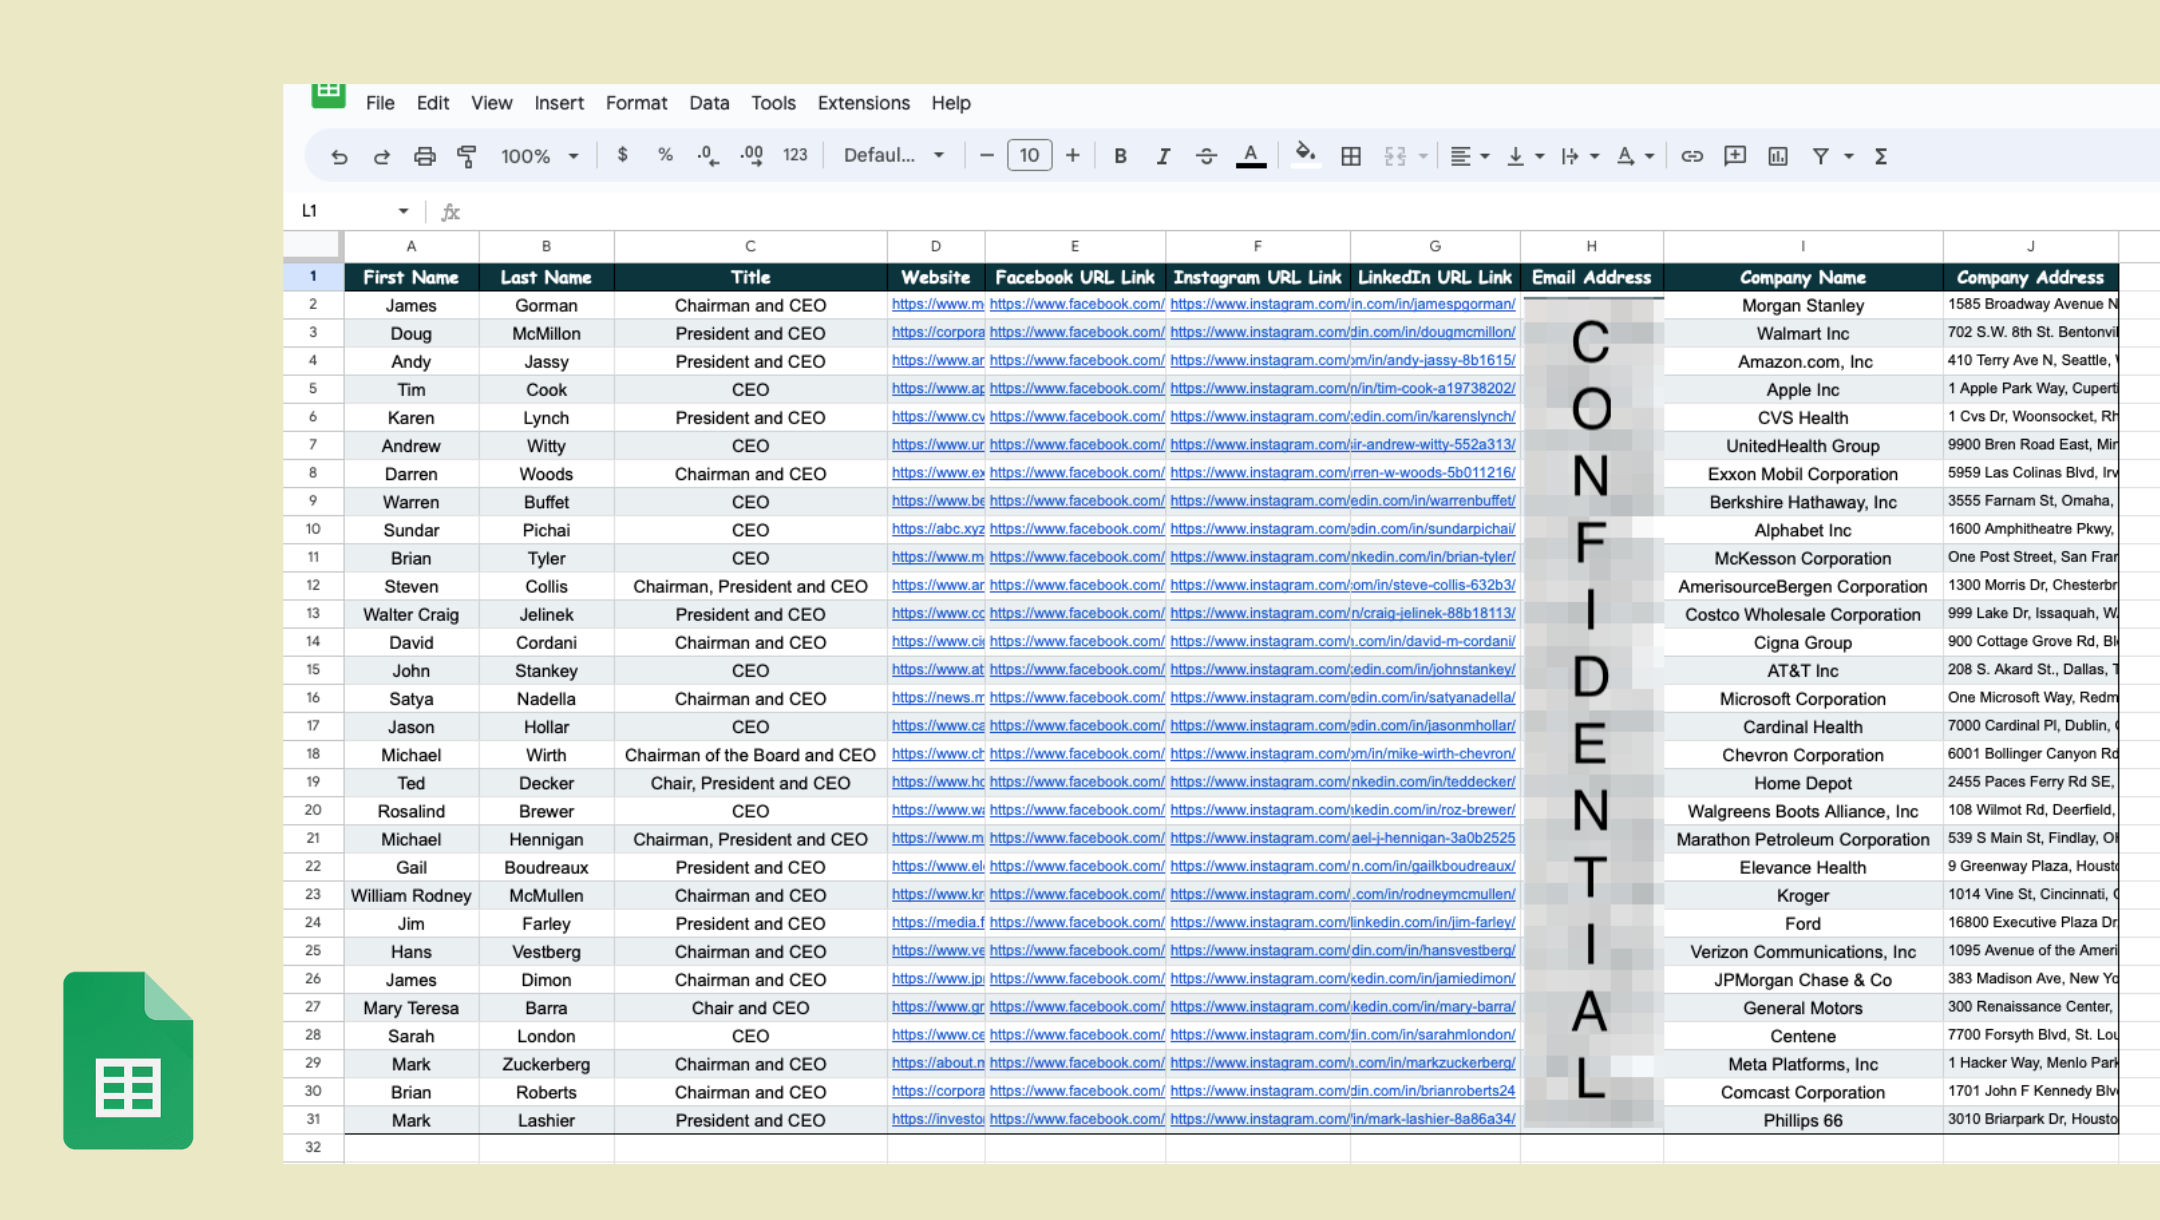Click the undo arrow icon
This screenshot has height=1220, width=2160.
click(x=339, y=156)
